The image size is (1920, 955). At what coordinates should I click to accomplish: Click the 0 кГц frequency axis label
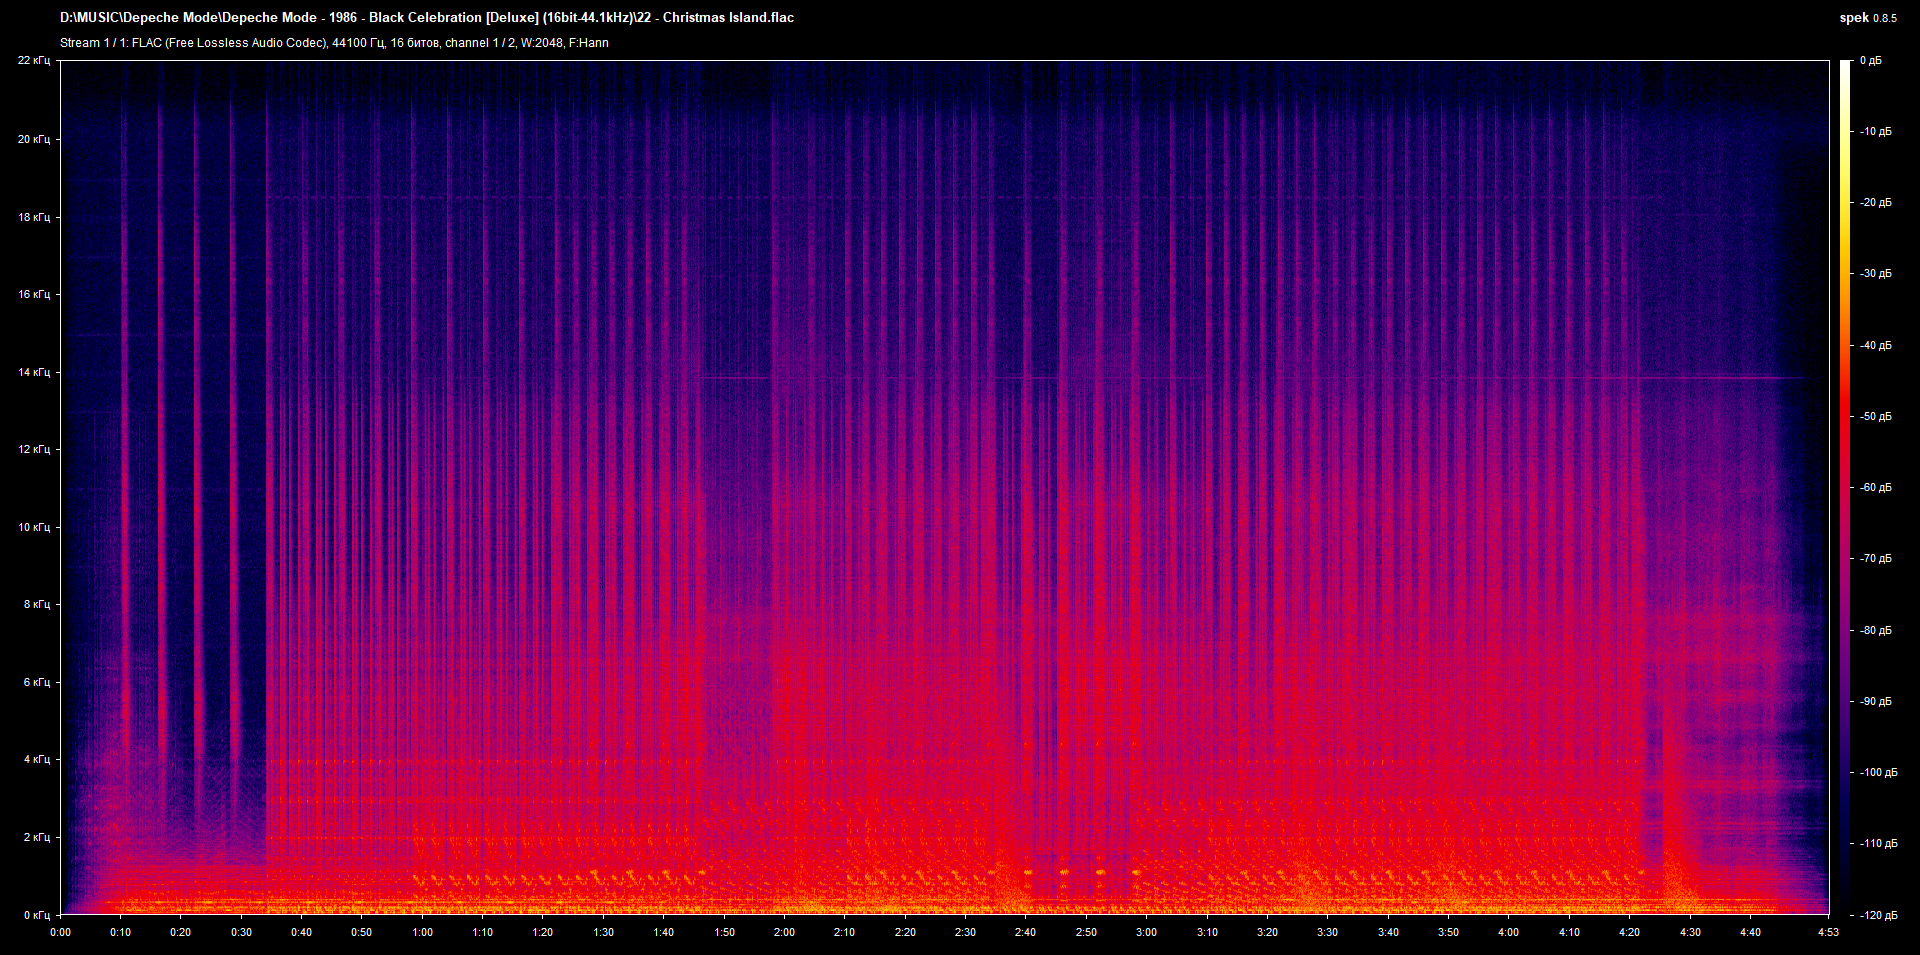(x=37, y=915)
